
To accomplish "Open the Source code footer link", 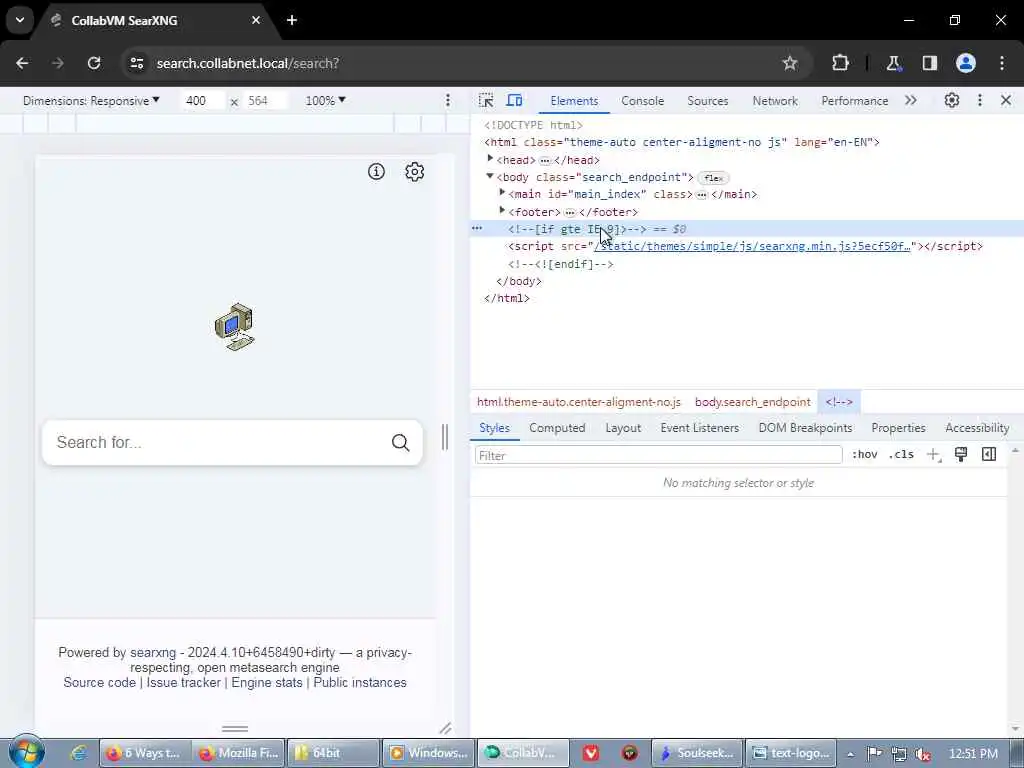I will [x=99, y=682].
